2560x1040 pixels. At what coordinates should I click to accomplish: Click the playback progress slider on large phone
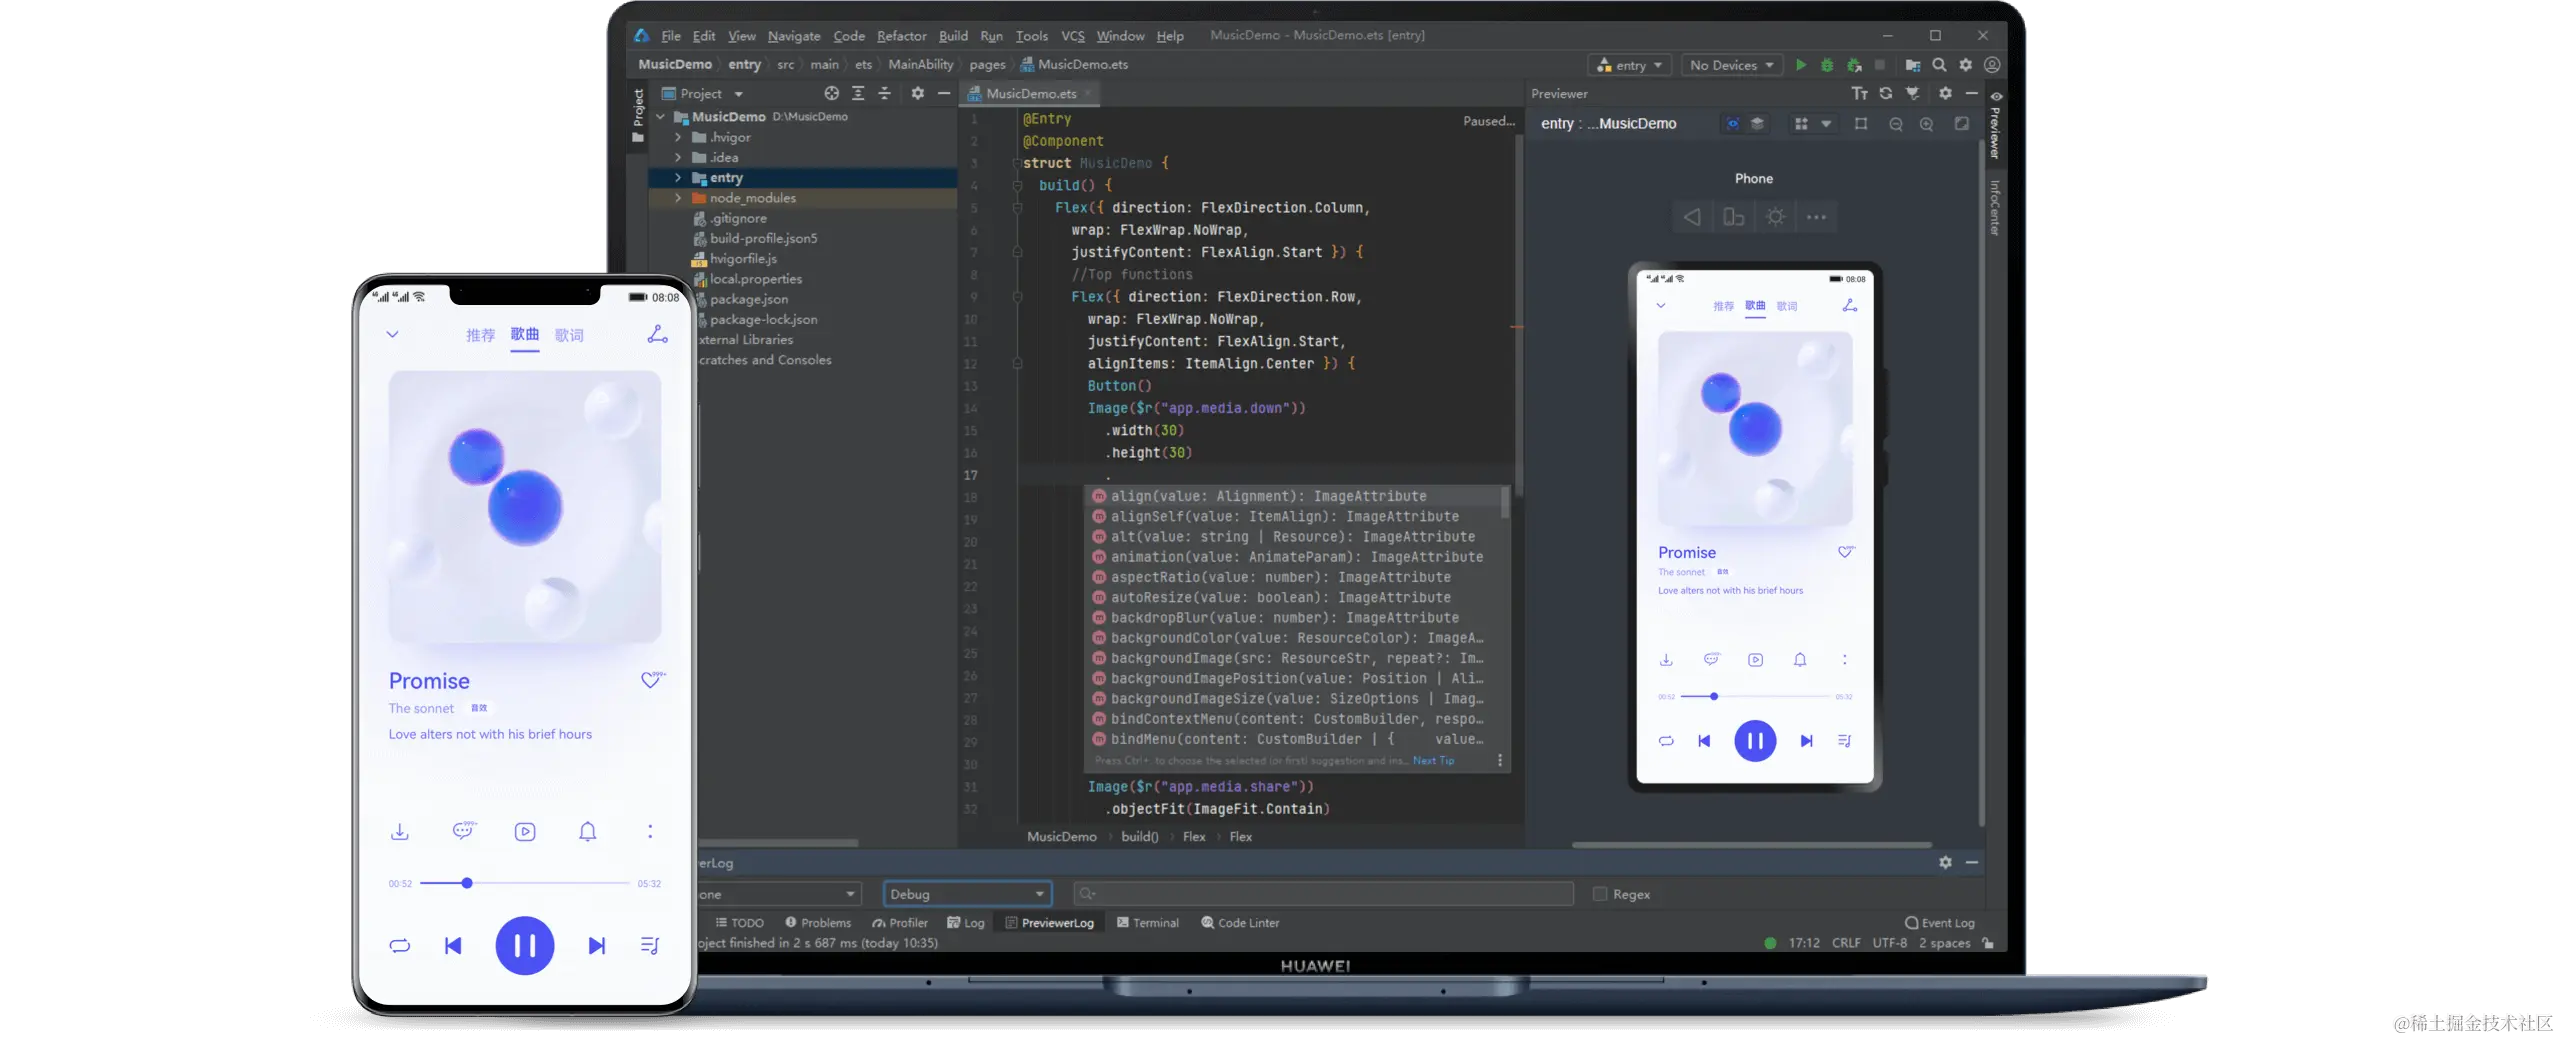point(525,883)
